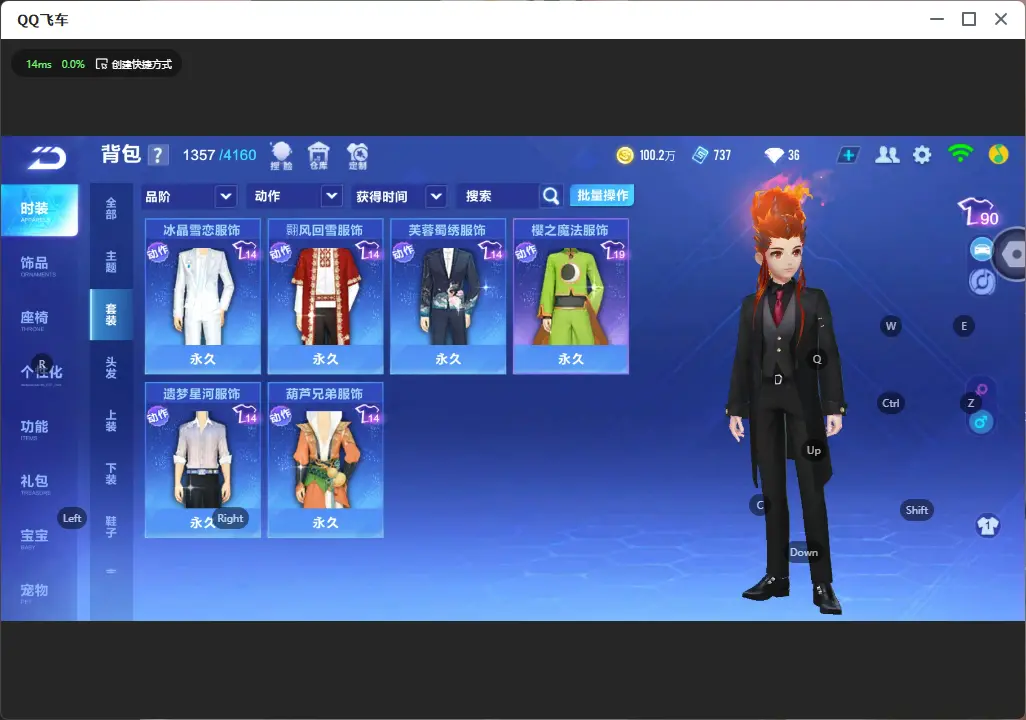Click the back arrow logo icon
This screenshot has height=720, width=1026.
click(x=46, y=157)
